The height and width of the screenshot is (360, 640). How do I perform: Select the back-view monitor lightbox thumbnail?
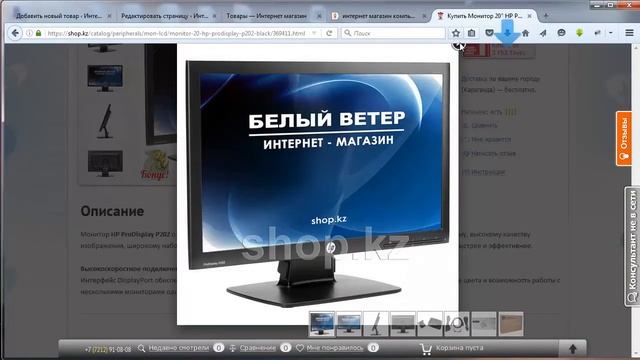tap(402, 324)
